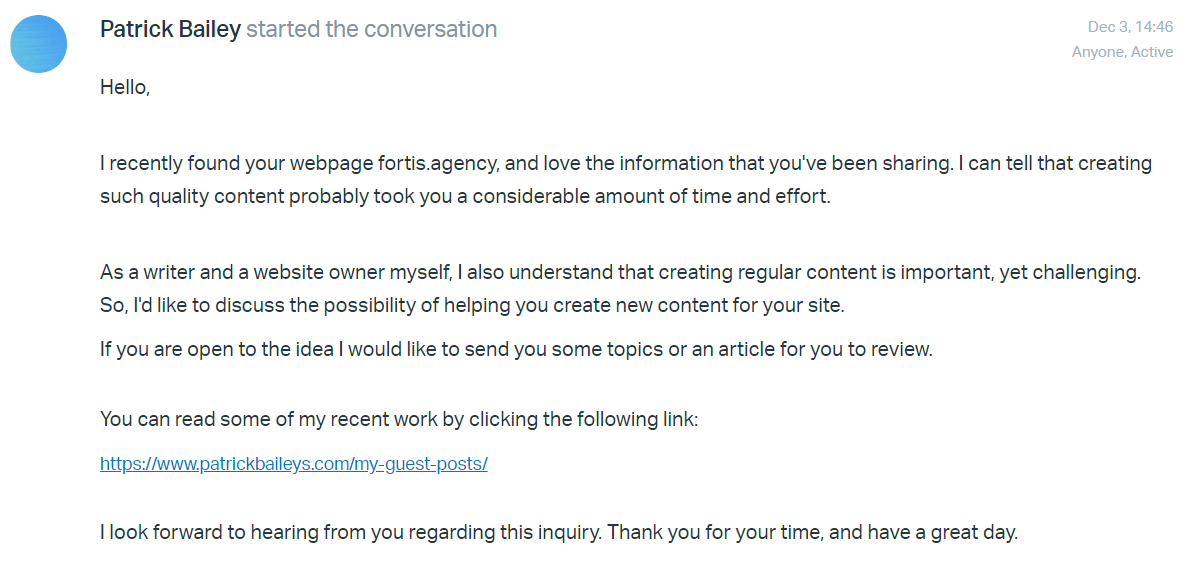Click the "Anyone" assignee label
The width and height of the screenshot is (1191, 576).
tap(1098, 52)
